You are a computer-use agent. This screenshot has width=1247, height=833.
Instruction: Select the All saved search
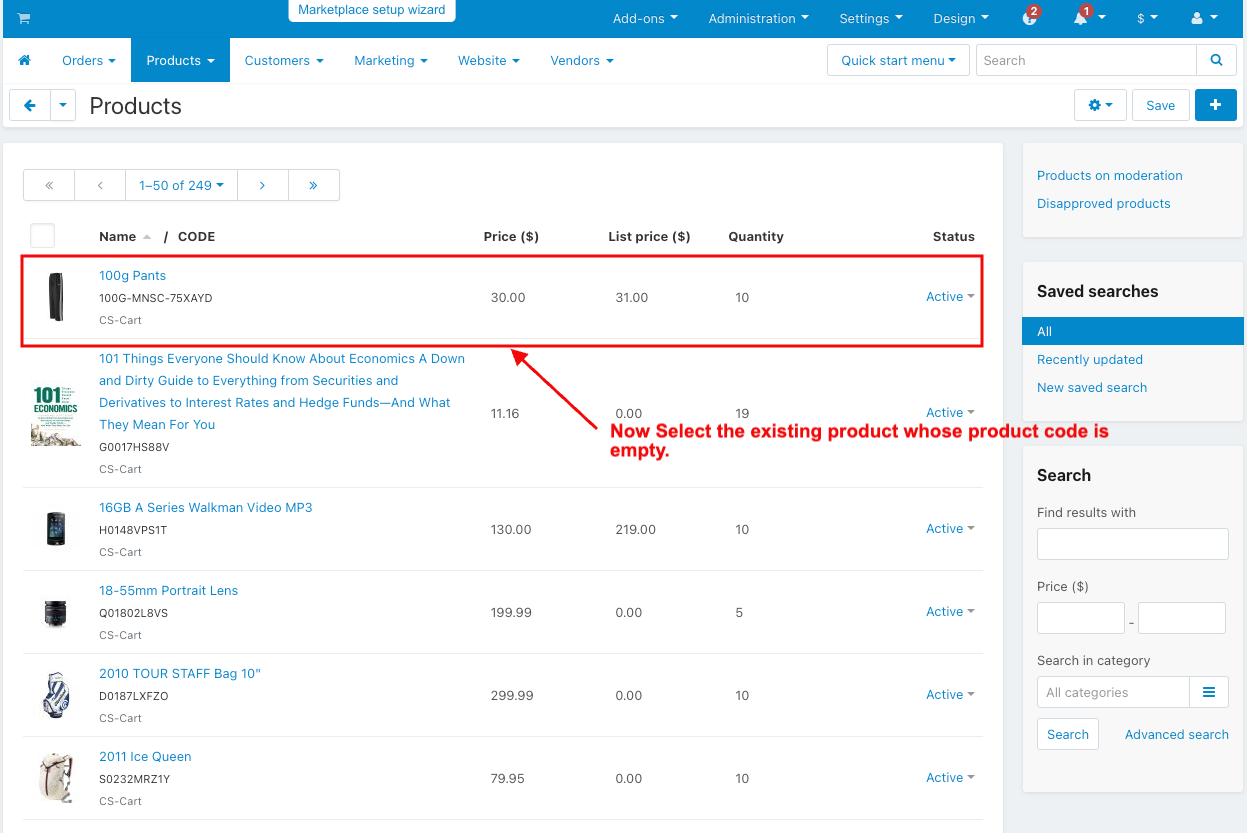(x=1133, y=331)
